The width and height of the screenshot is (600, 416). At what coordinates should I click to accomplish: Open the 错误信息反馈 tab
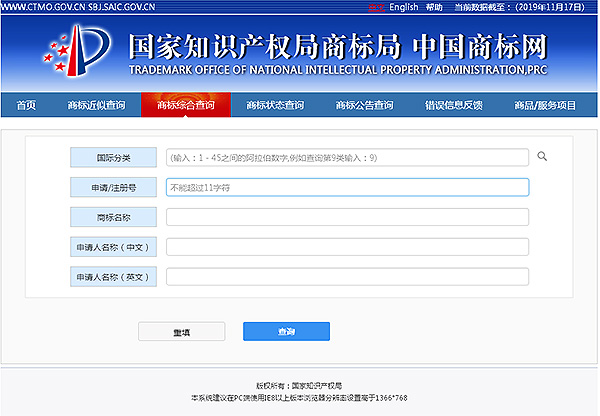click(x=454, y=105)
